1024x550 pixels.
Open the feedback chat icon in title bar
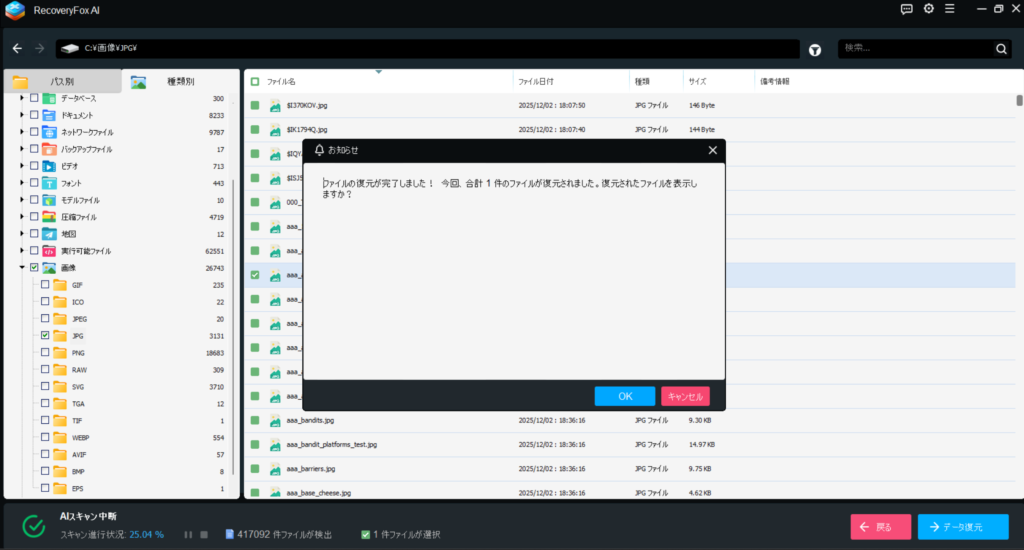click(906, 9)
